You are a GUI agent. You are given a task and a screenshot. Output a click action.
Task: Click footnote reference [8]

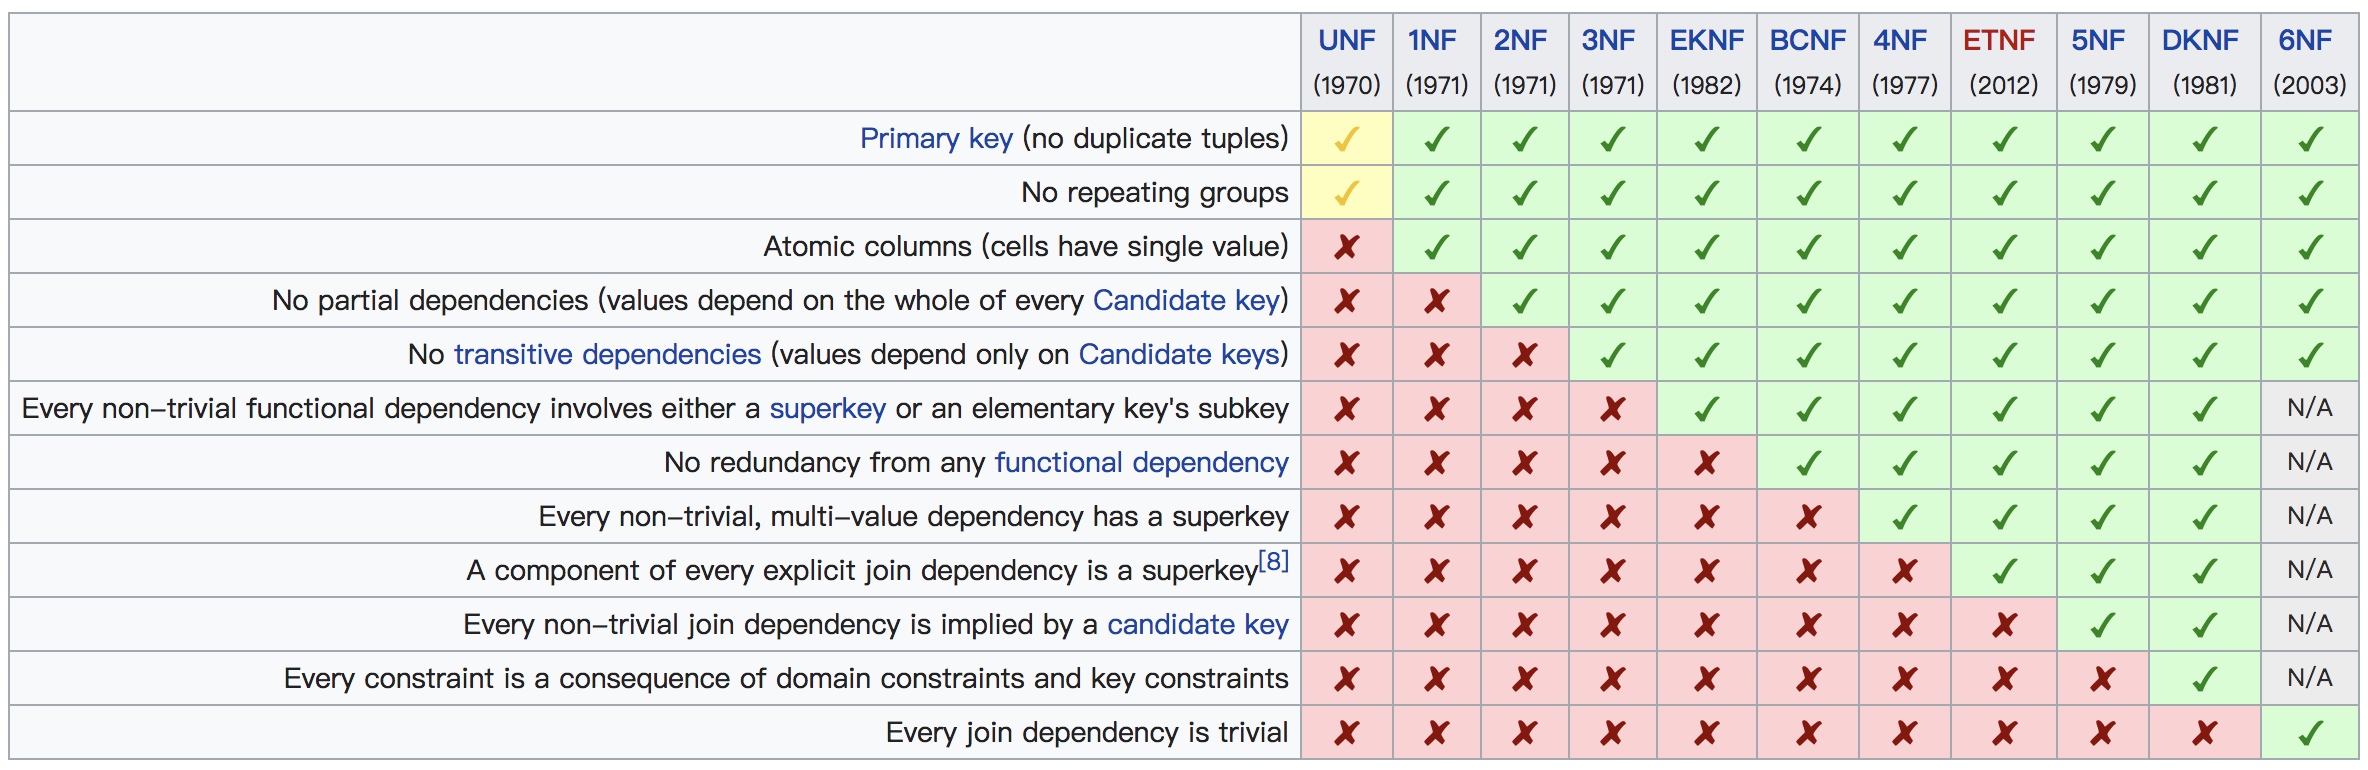point(1273,561)
